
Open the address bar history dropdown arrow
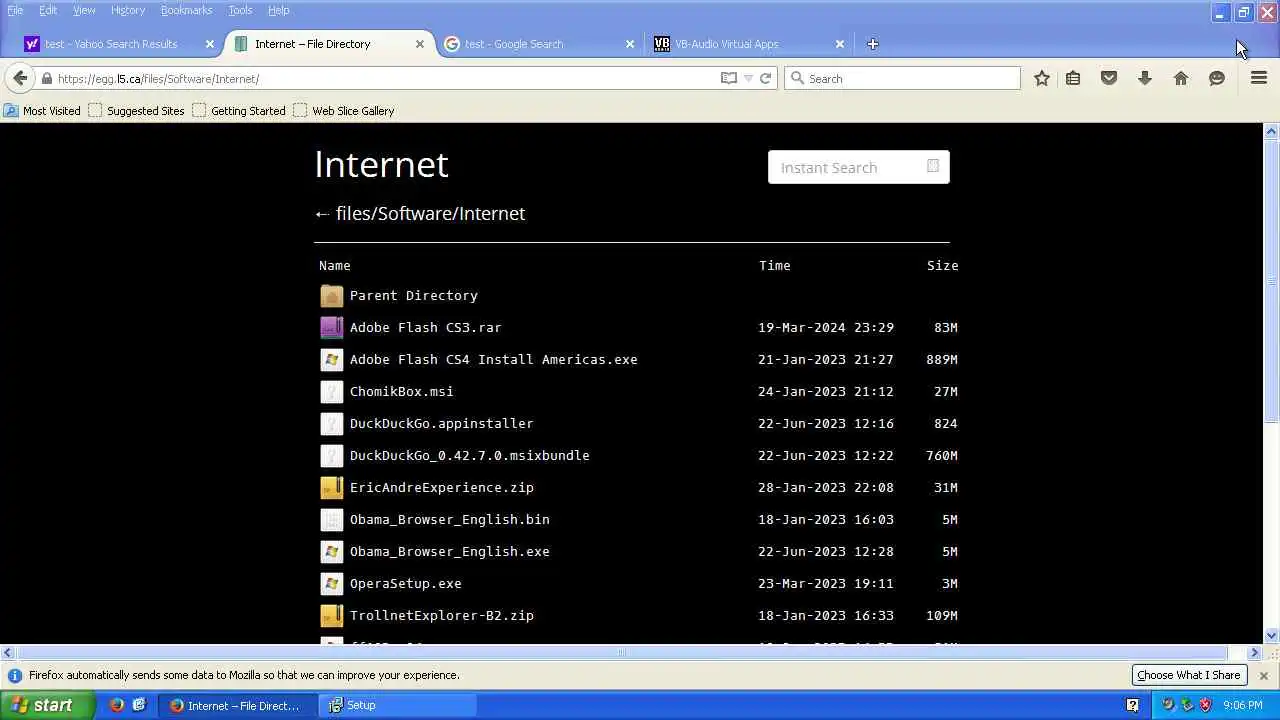(x=748, y=78)
